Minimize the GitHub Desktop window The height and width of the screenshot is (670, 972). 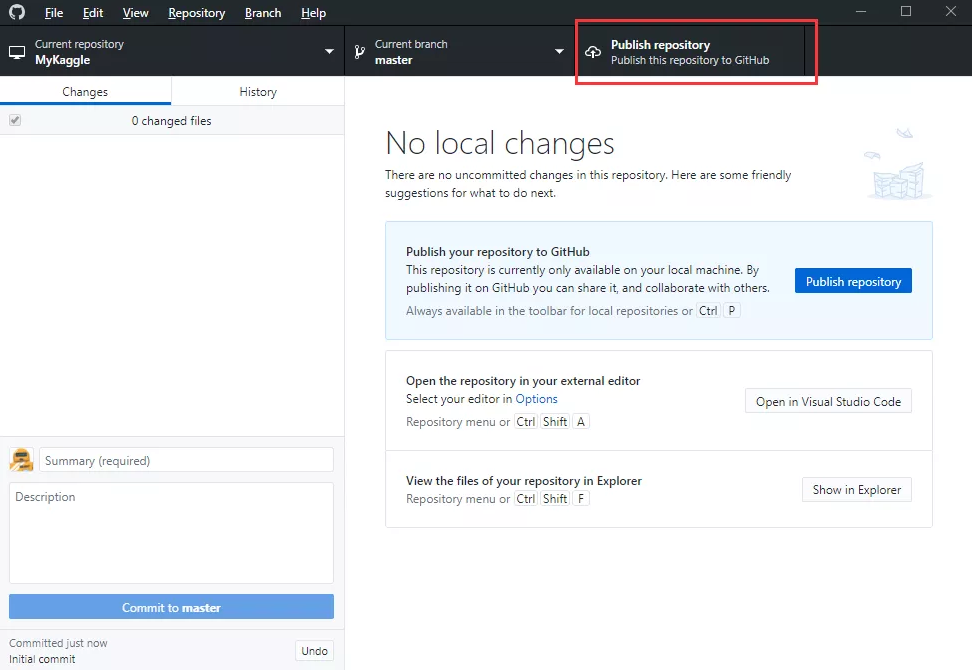(x=861, y=12)
